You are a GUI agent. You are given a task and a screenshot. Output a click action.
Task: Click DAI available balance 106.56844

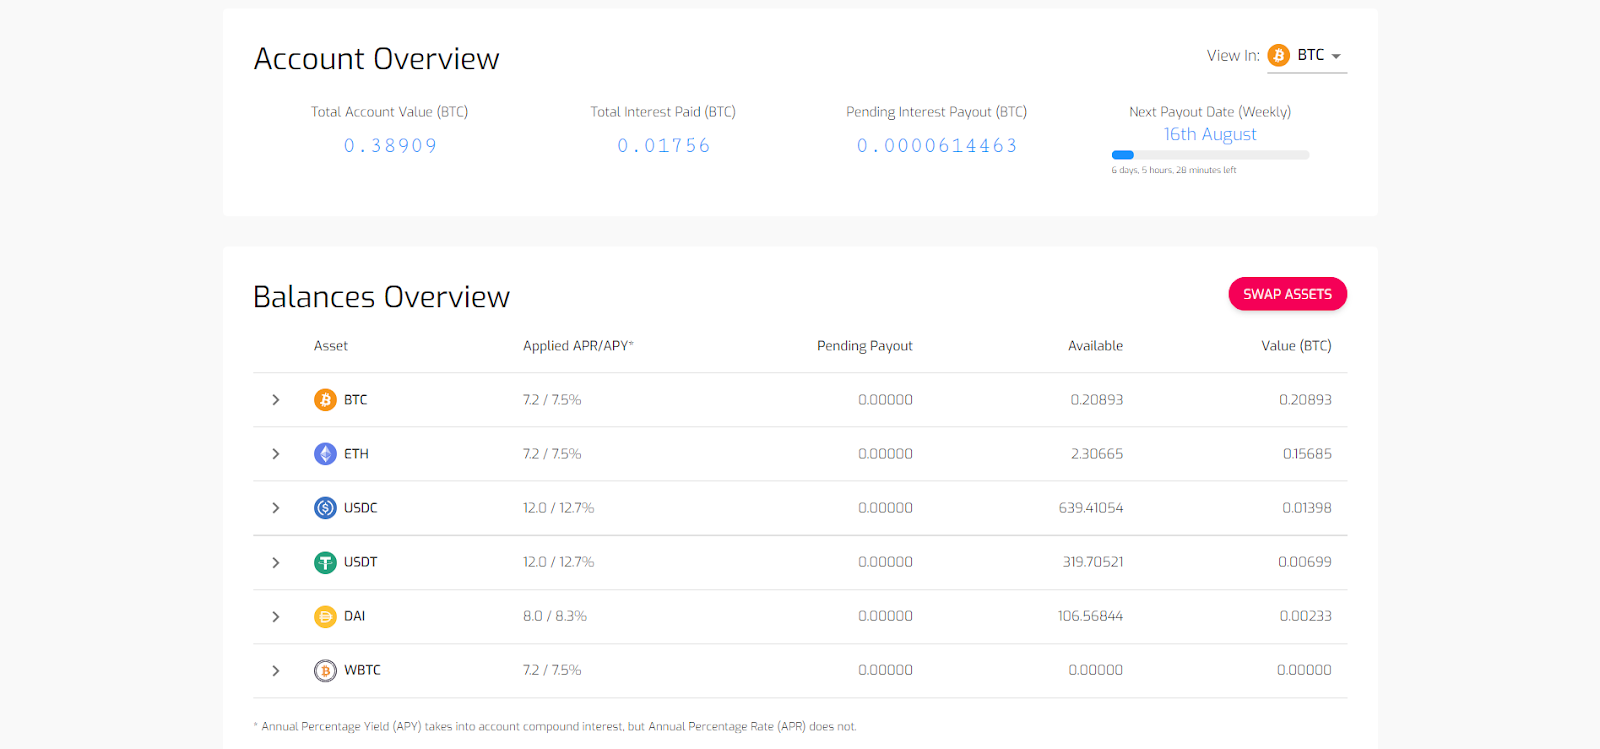1091,616
